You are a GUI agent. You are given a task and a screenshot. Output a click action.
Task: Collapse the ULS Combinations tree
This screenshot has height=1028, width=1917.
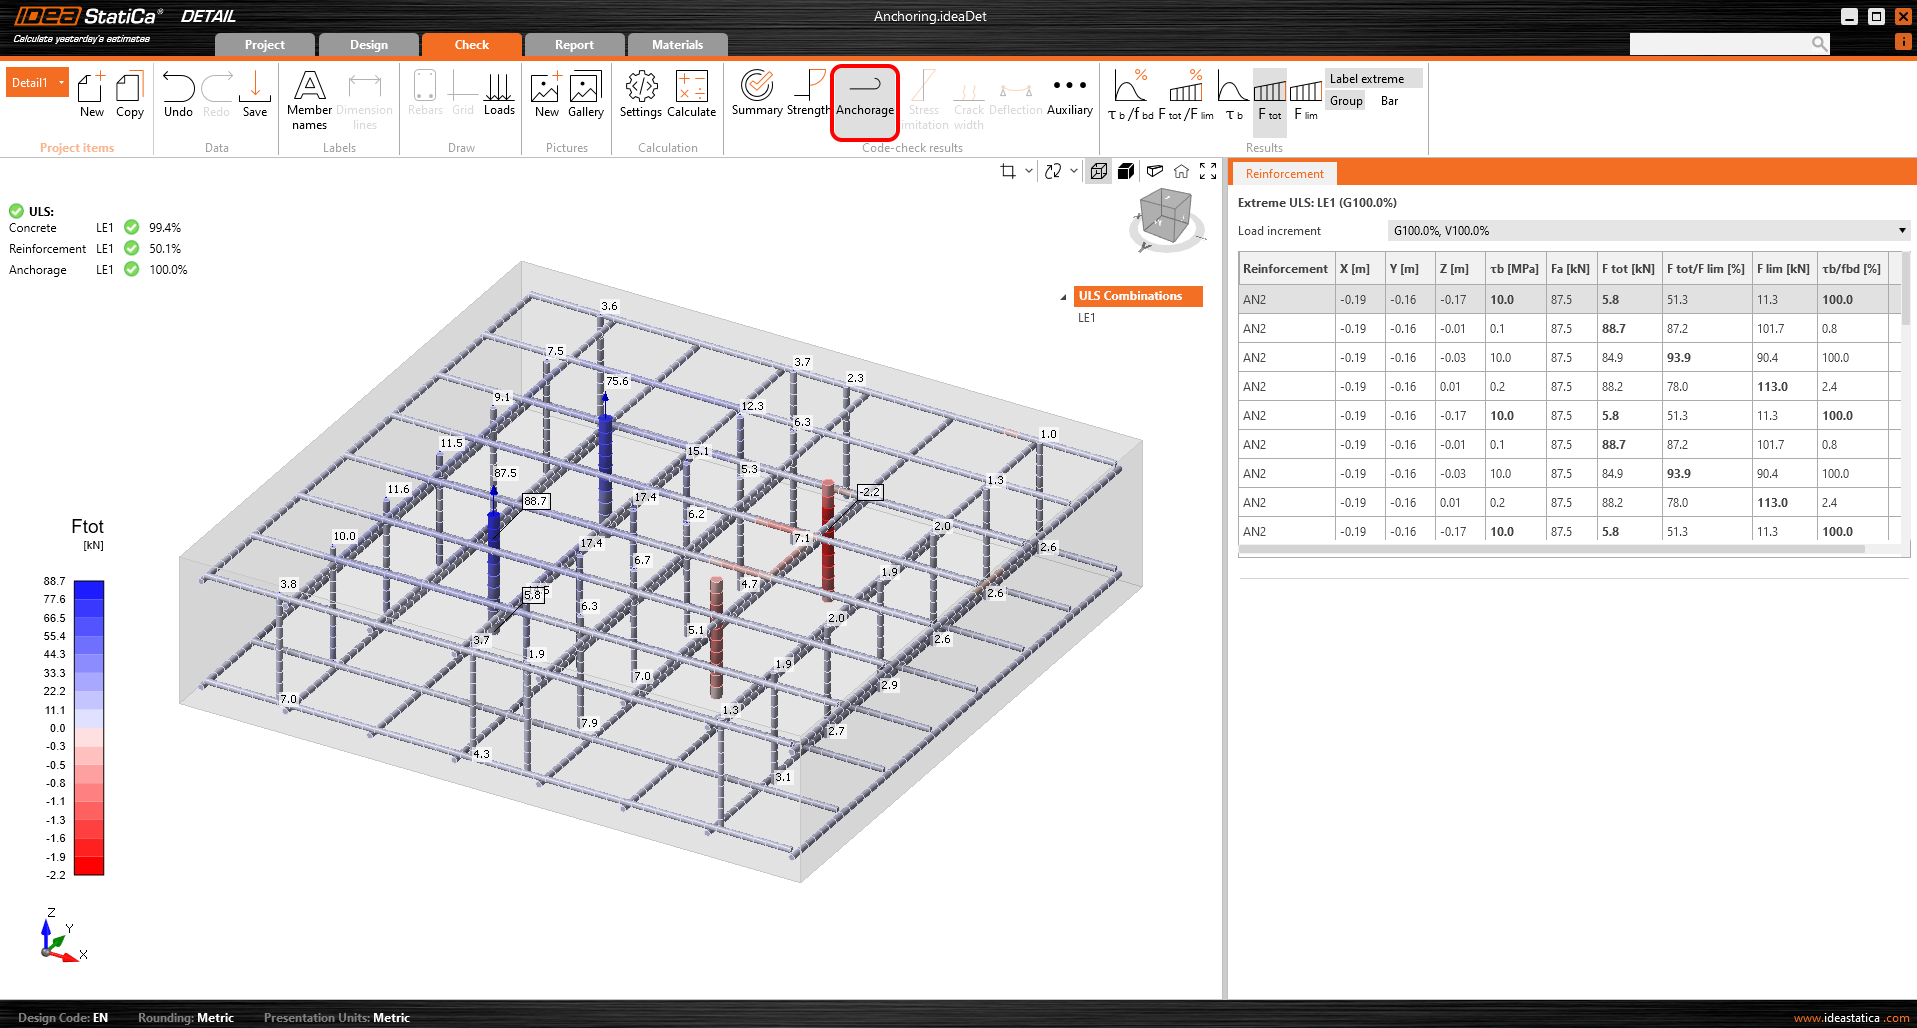pyautogui.click(x=1063, y=297)
